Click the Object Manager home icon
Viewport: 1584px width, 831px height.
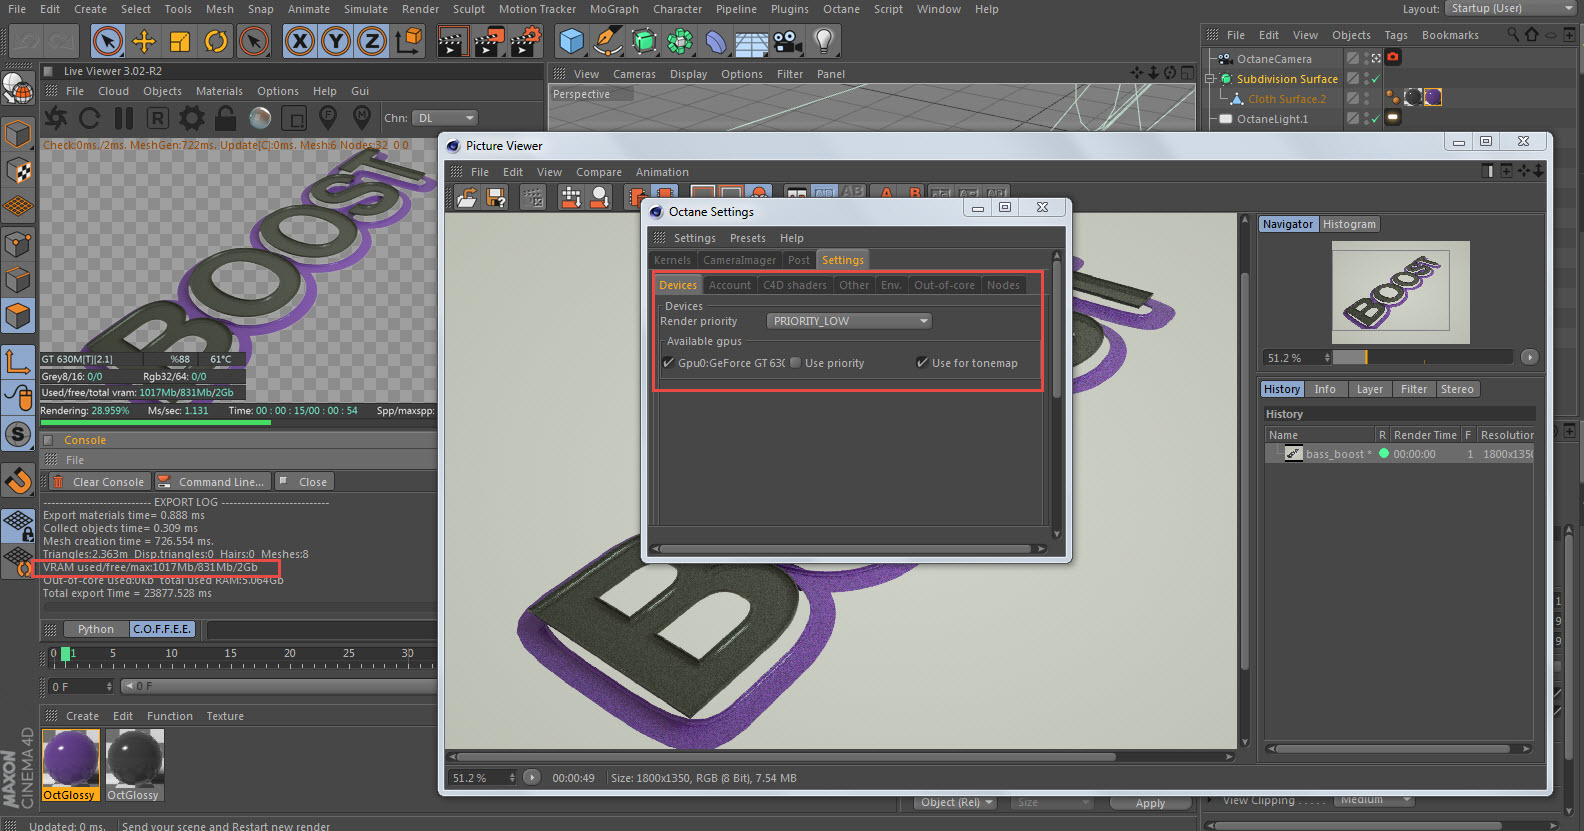click(1532, 35)
